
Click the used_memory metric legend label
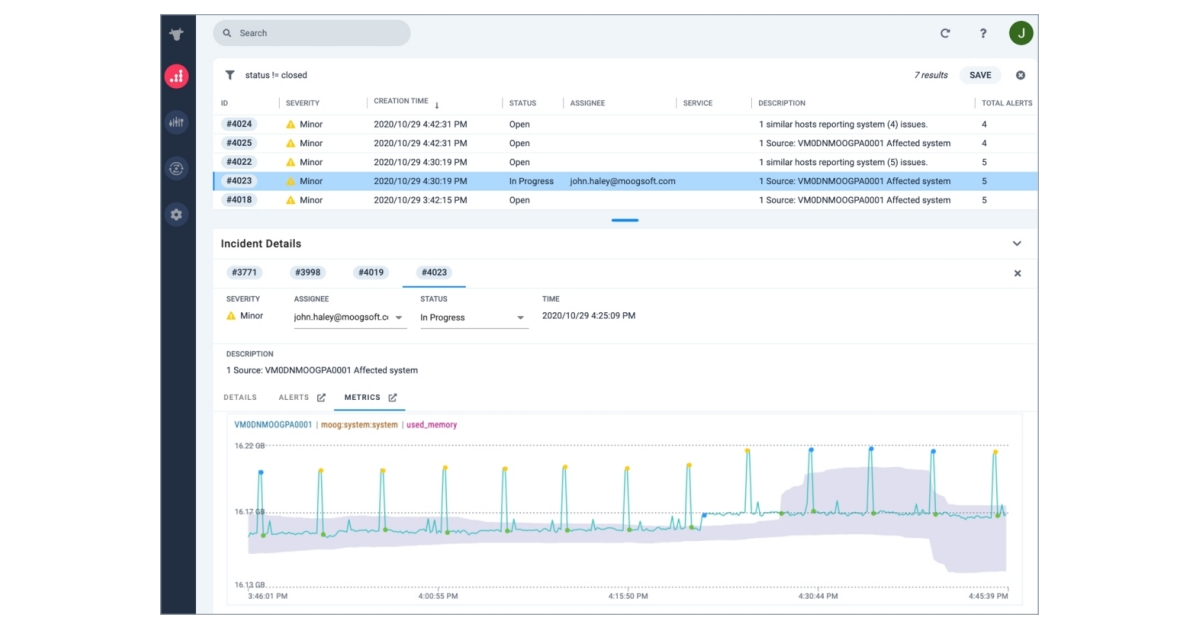point(431,424)
